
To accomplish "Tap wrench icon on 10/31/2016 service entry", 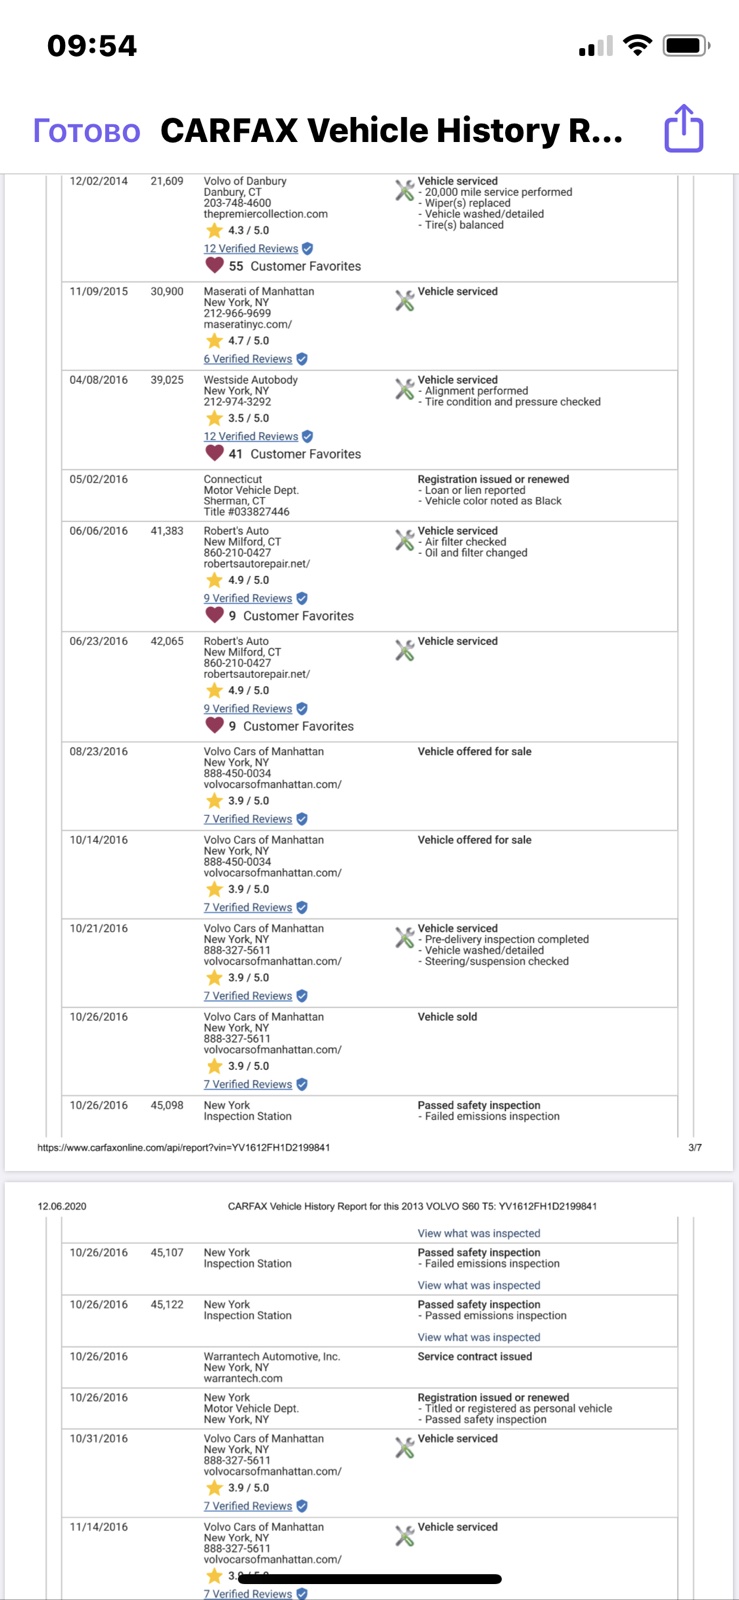I will coord(404,1448).
